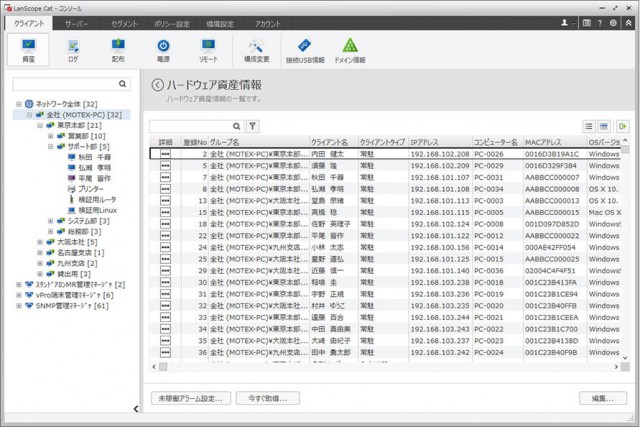Open details button for PC-0003 row
This screenshot has width=640, height=427.
(x=165, y=200)
